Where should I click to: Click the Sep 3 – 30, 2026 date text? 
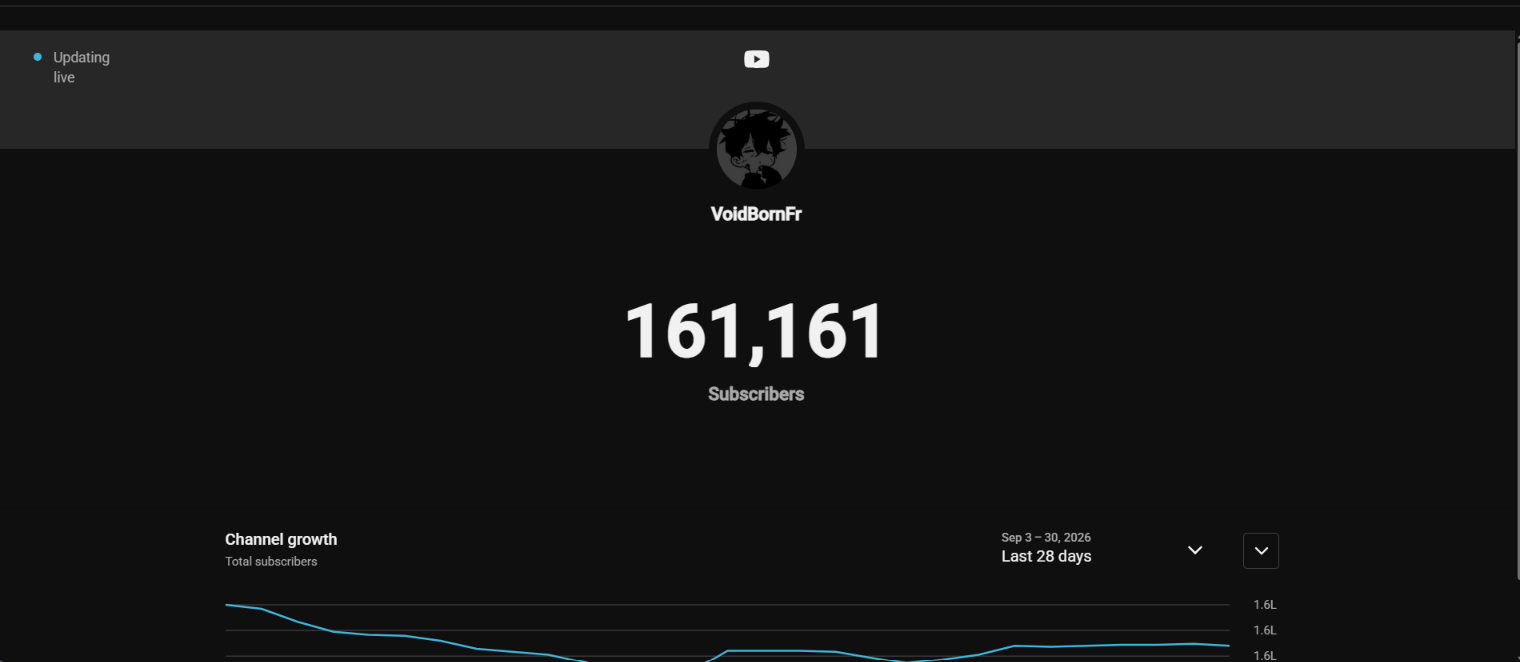1046,538
